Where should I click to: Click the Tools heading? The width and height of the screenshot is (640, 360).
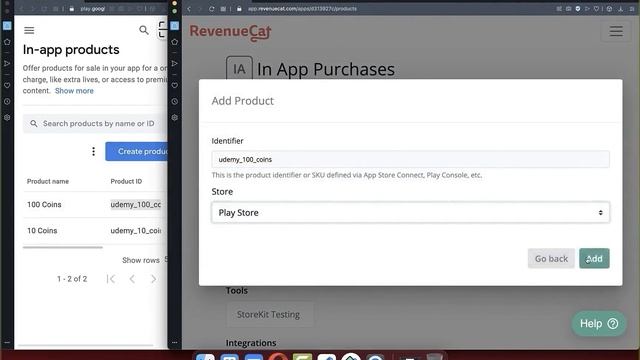click(237, 291)
